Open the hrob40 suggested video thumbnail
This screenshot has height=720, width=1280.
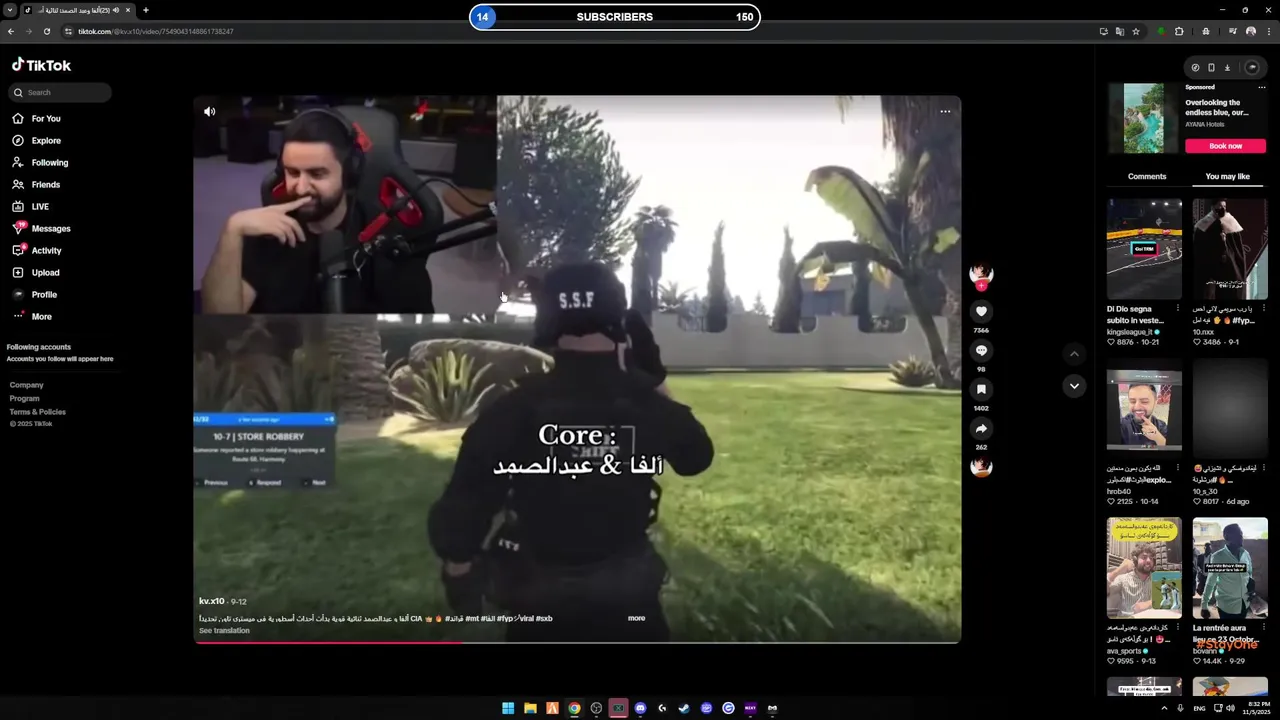1144,410
